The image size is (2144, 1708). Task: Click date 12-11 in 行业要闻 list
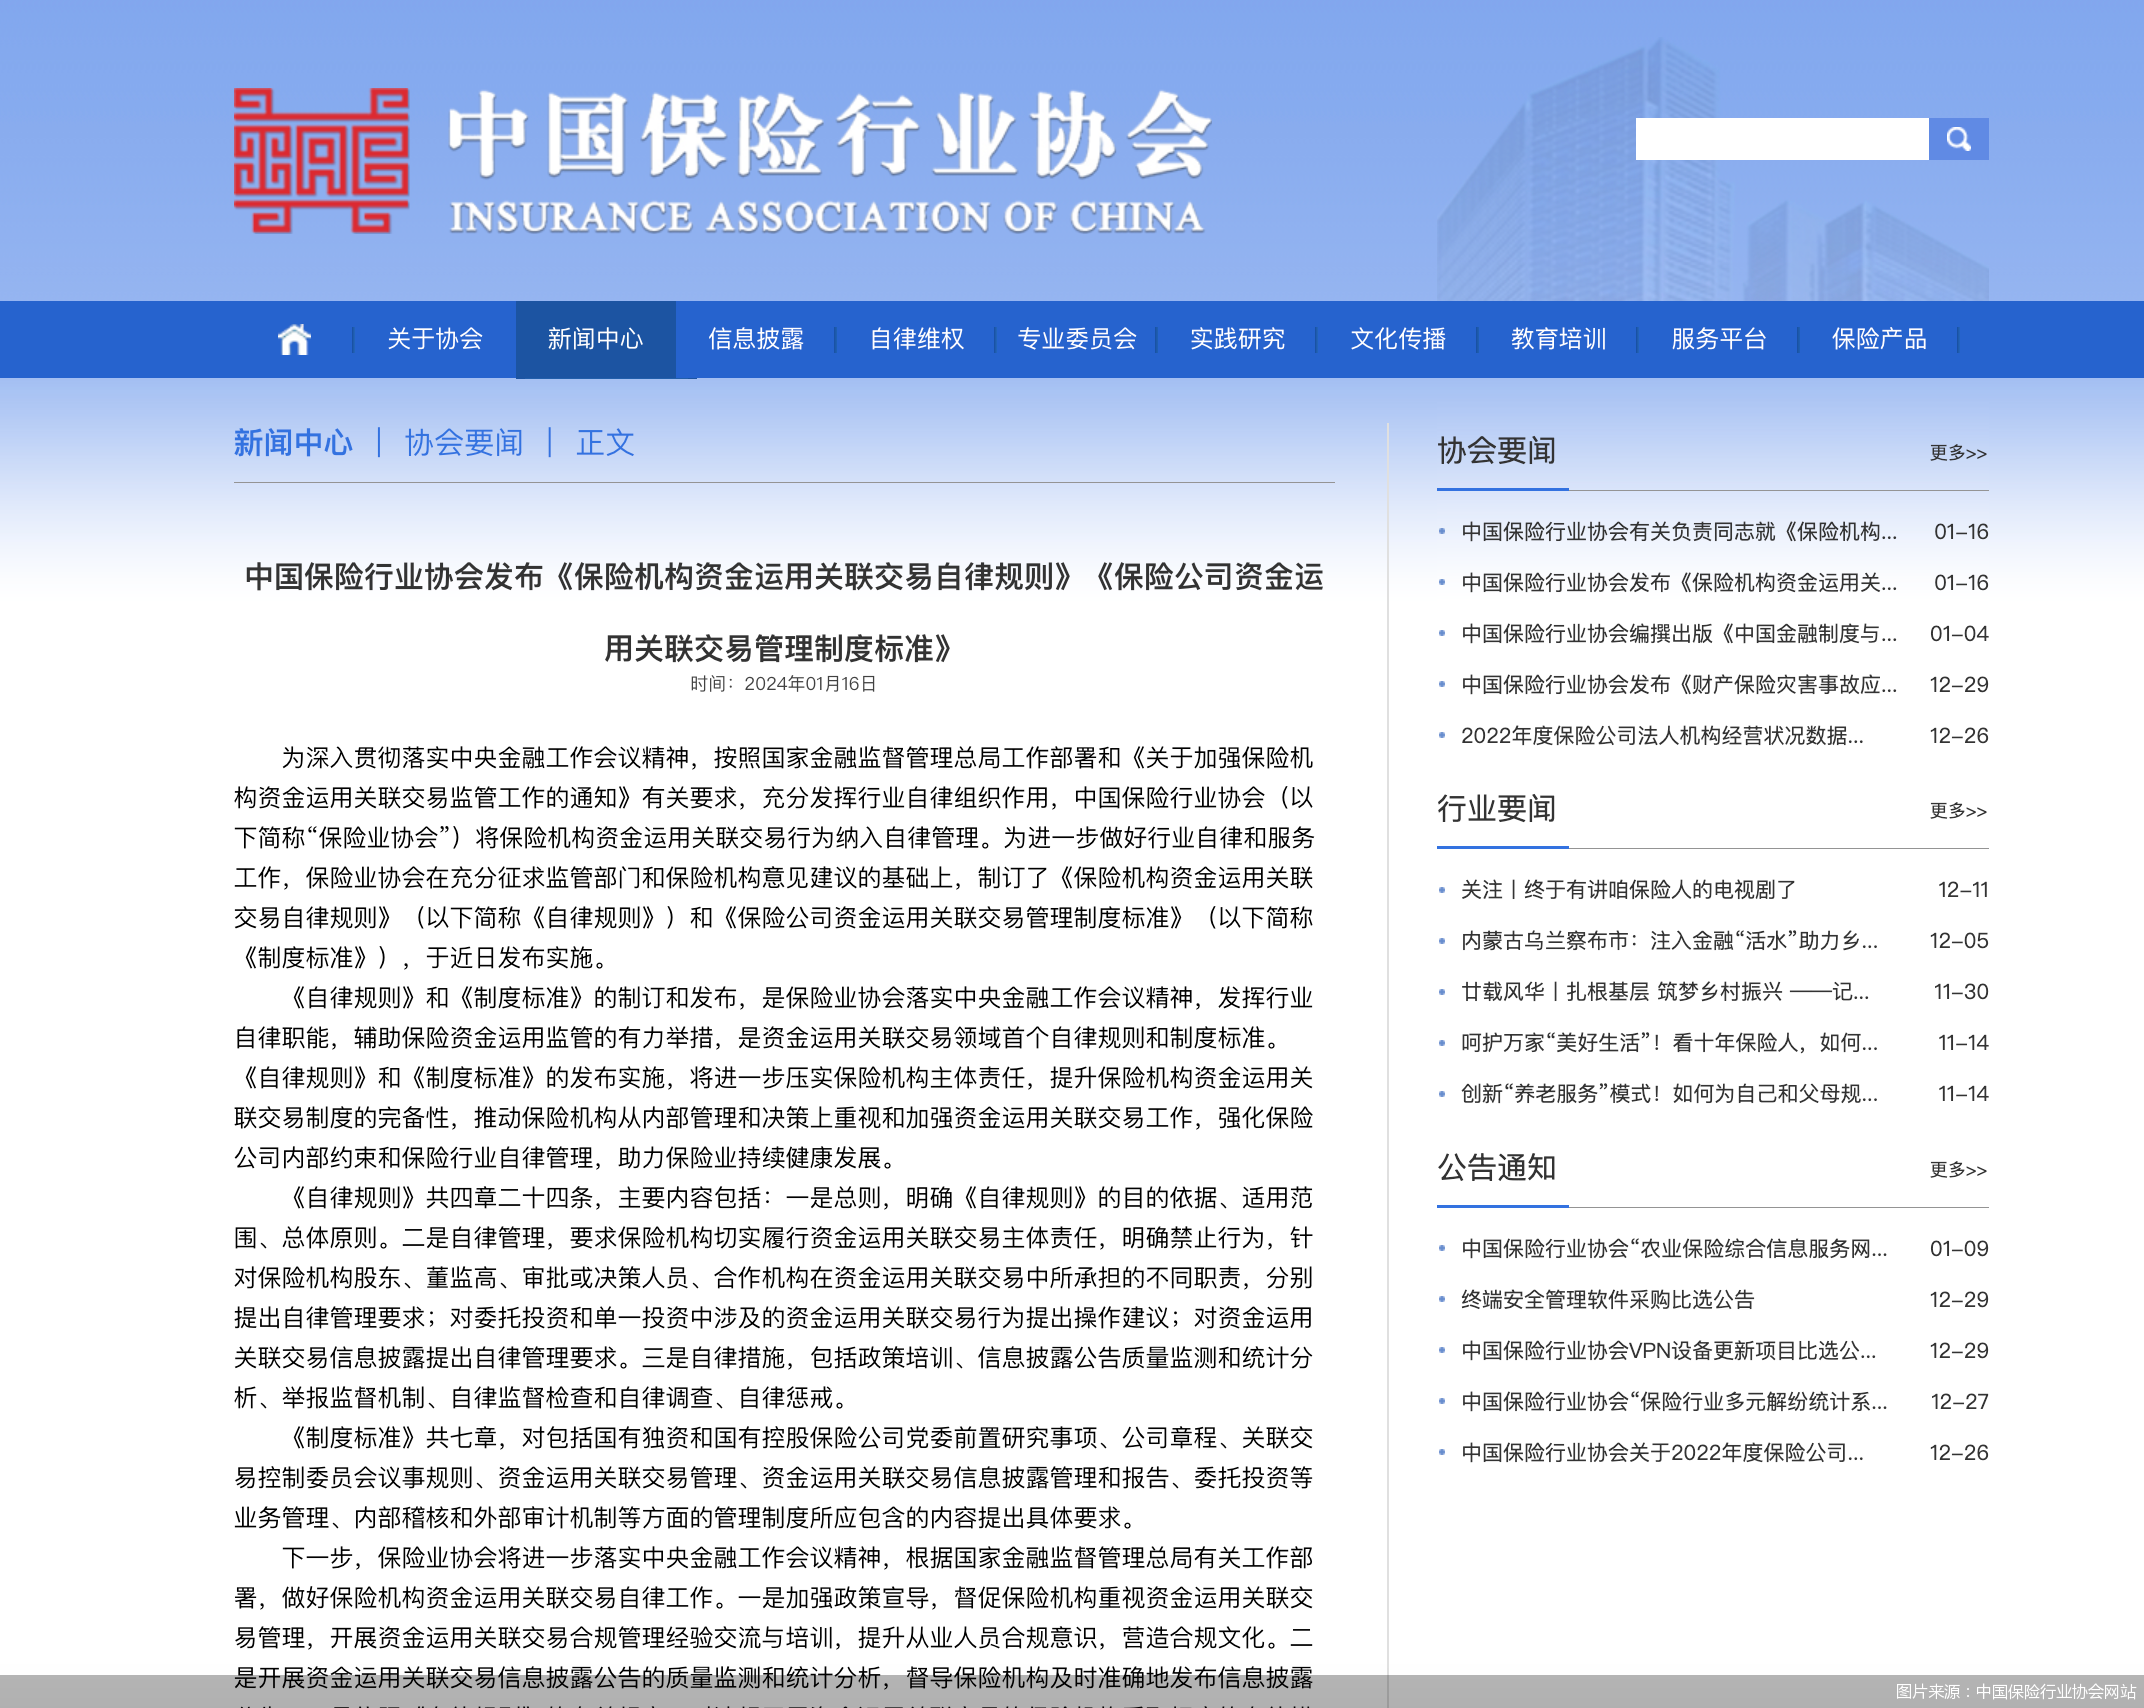[x=1963, y=890]
